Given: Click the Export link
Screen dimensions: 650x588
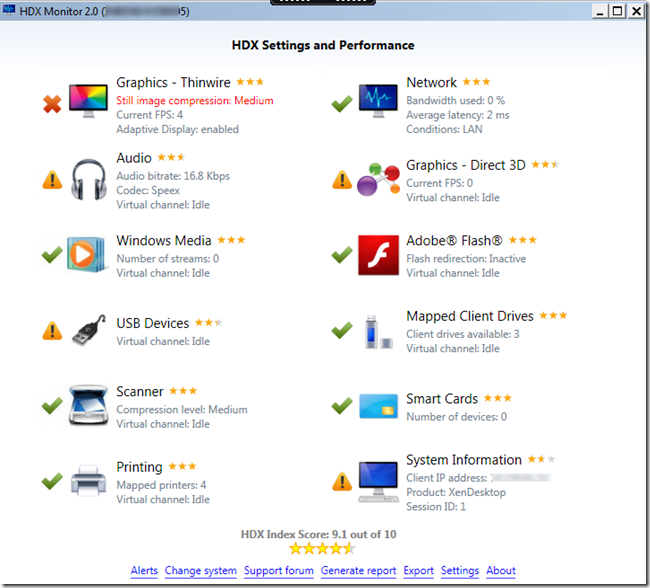Looking at the screenshot, I should point(419,571).
